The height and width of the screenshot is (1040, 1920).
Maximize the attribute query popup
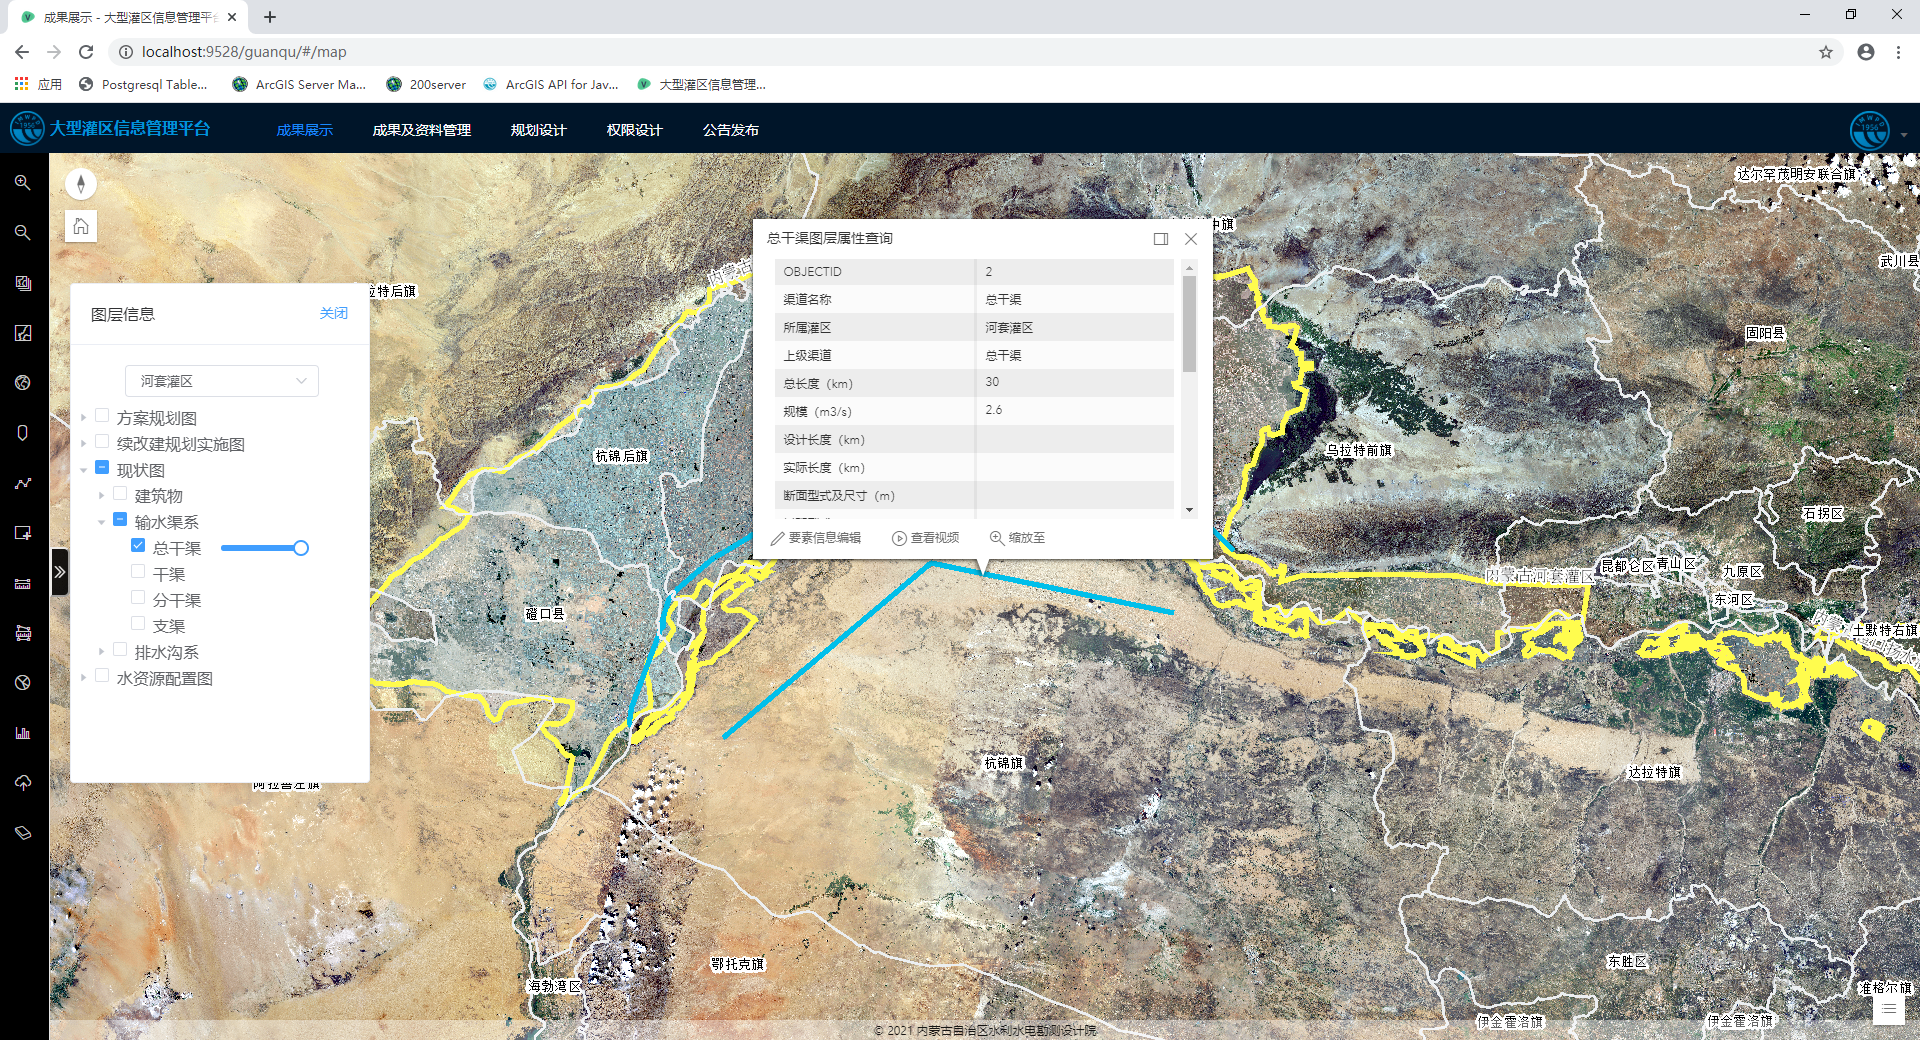click(1161, 239)
